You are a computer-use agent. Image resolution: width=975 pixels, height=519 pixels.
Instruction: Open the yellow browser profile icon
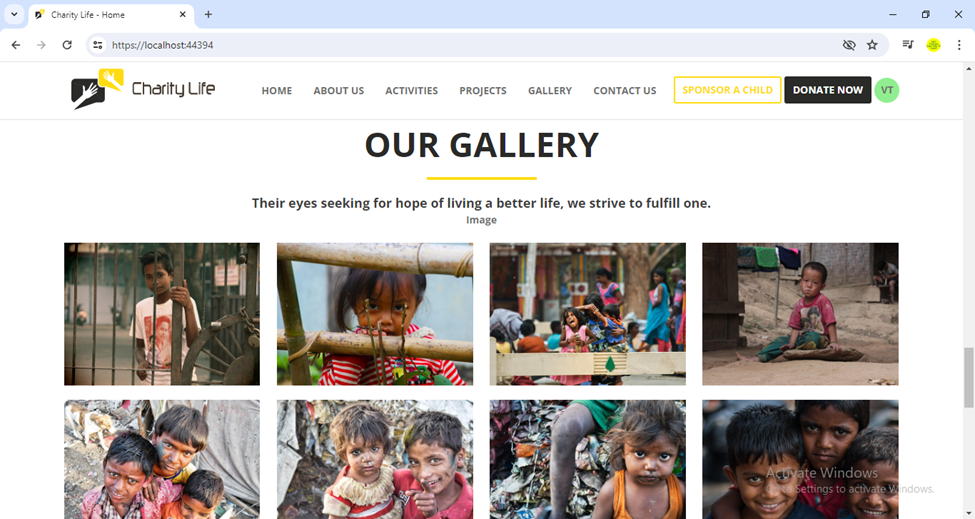pos(933,45)
